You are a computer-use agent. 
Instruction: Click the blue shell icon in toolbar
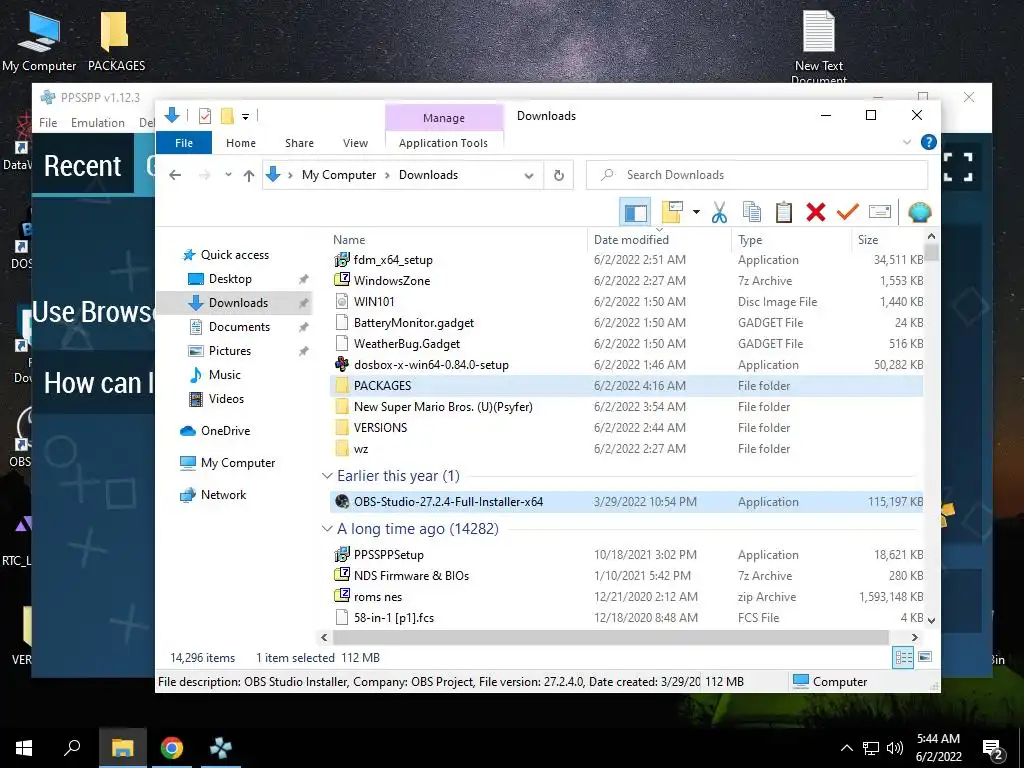coord(920,212)
